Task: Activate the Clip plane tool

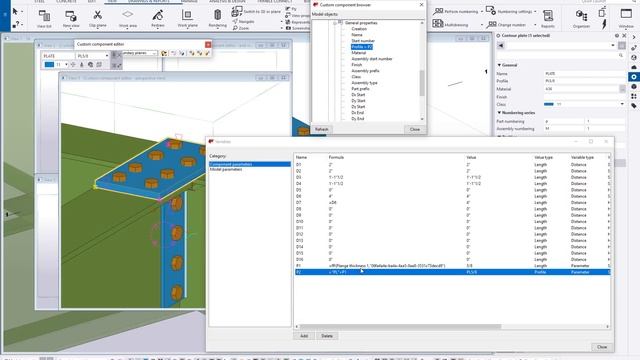Action: (x=98, y=18)
